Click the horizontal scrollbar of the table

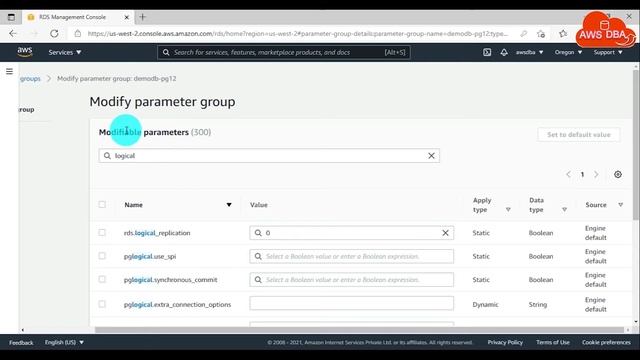click(359, 330)
